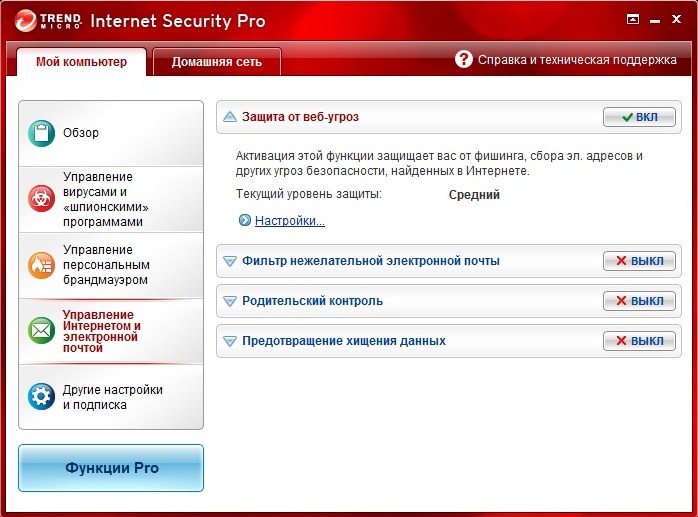The height and width of the screenshot is (517, 698).
Task: Turn off web threat protection ВКЛ toggle
Action: click(639, 117)
